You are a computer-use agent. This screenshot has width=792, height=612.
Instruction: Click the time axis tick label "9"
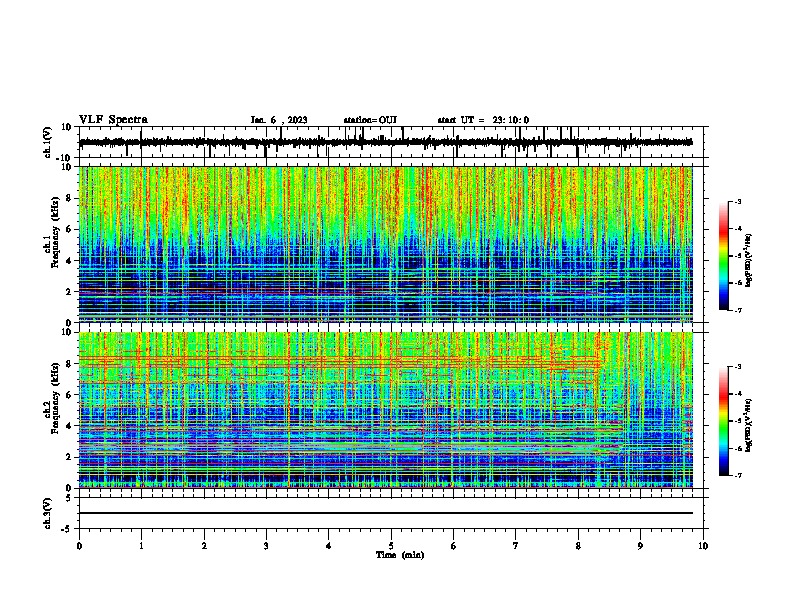640,546
